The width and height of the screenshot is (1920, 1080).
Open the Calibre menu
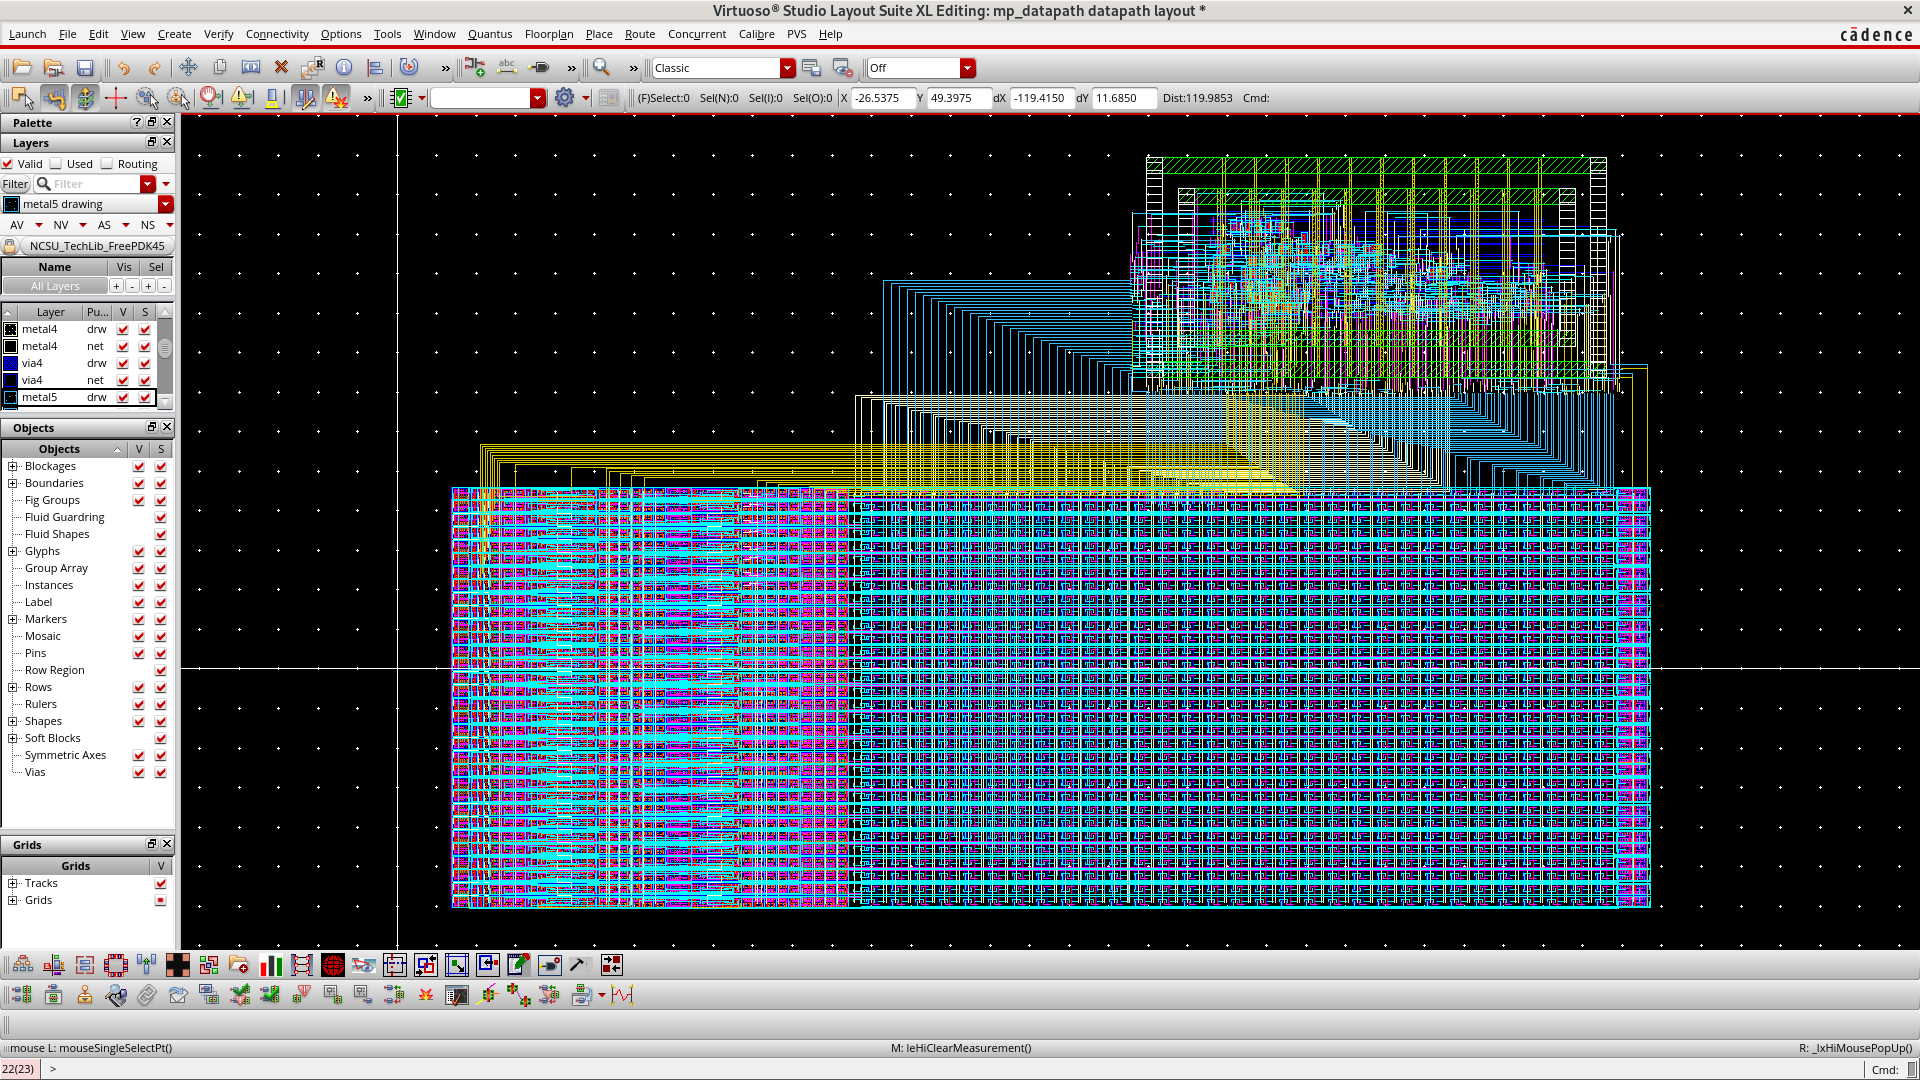coord(756,34)
